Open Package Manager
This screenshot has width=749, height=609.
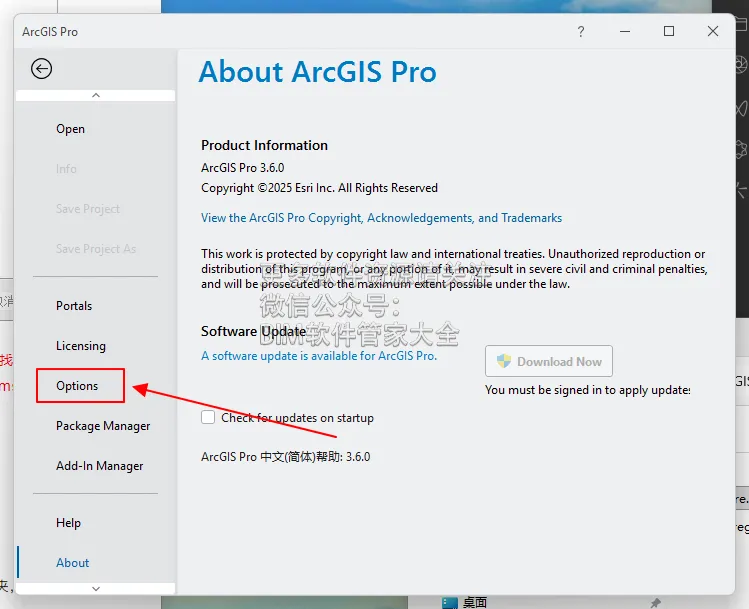103,426
